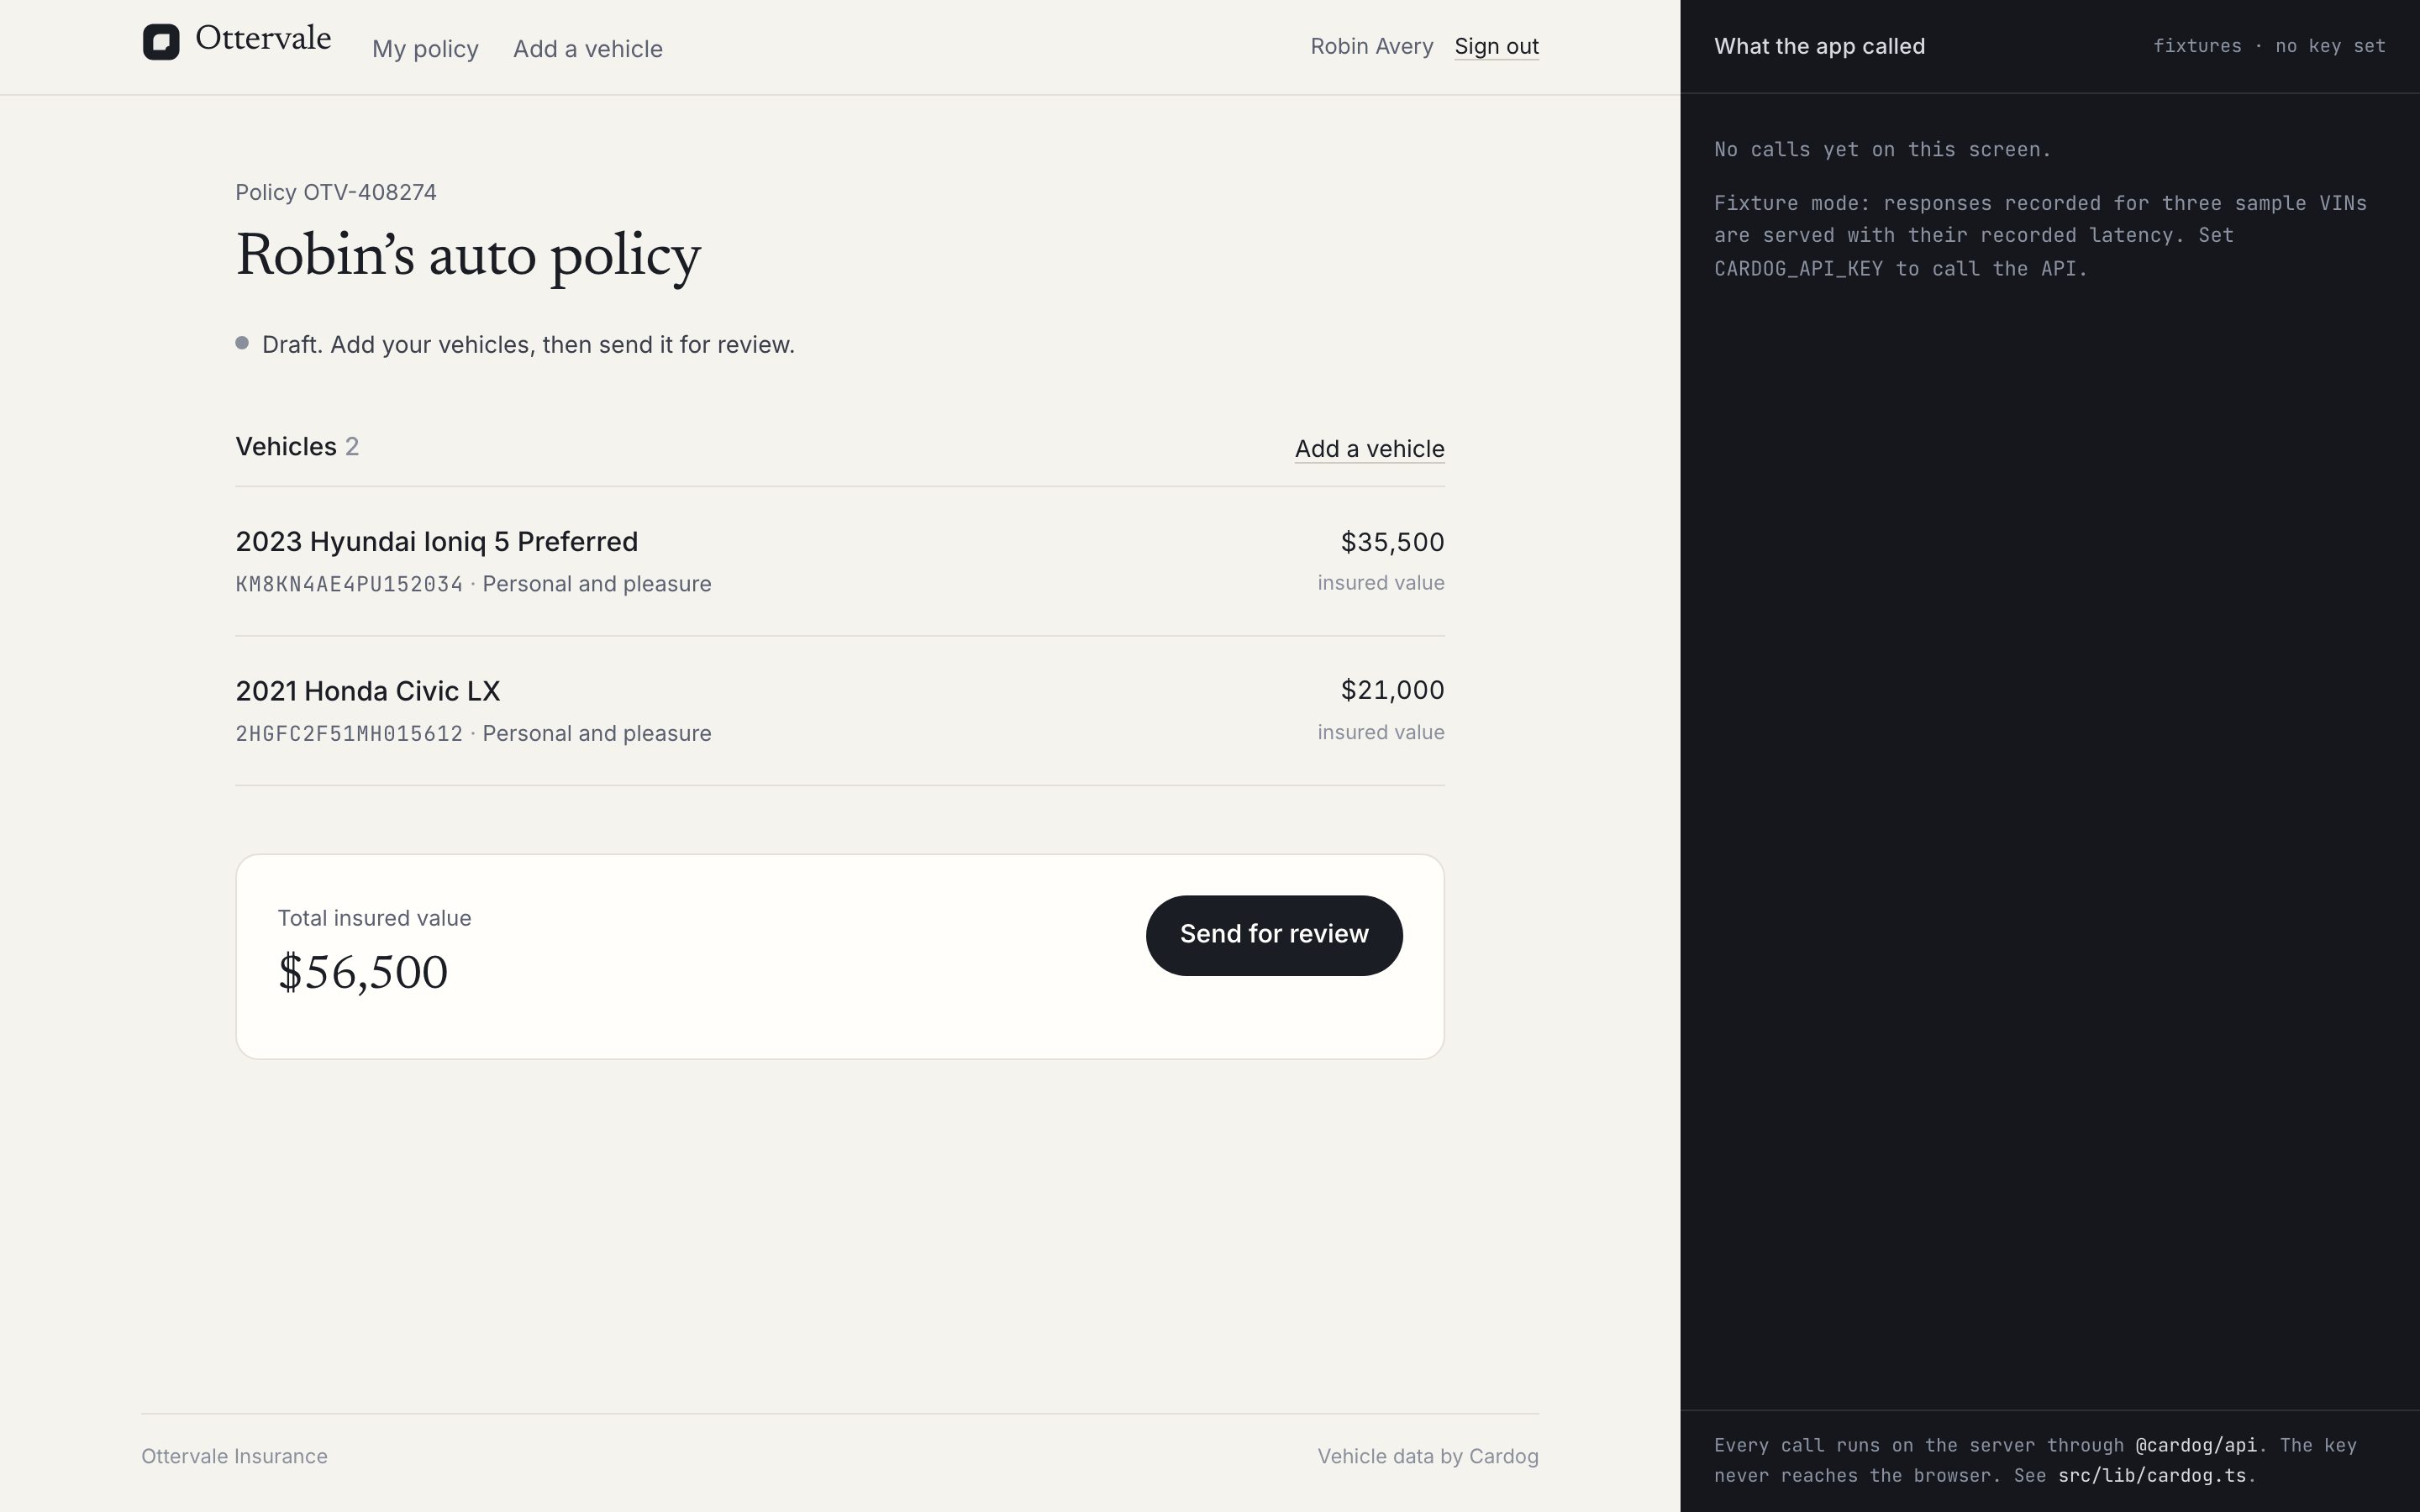Image resolution: width=2420 pixels, height=1512 pixels.
Task: Select the 2023 Hyundai Ioniq 5 Preferred row title
Action: point(436,542)
